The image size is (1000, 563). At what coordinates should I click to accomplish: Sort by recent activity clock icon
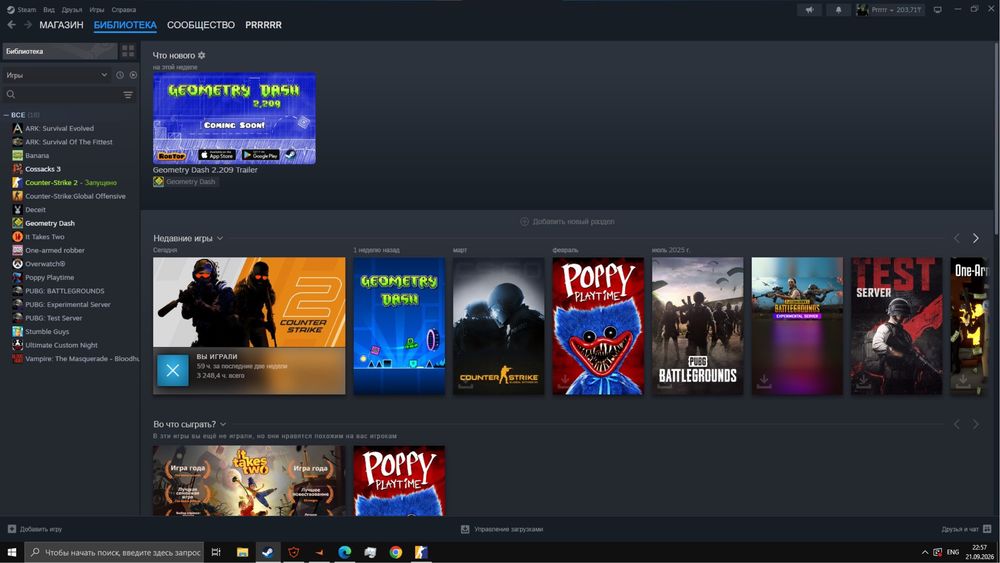tap(119, 75)
